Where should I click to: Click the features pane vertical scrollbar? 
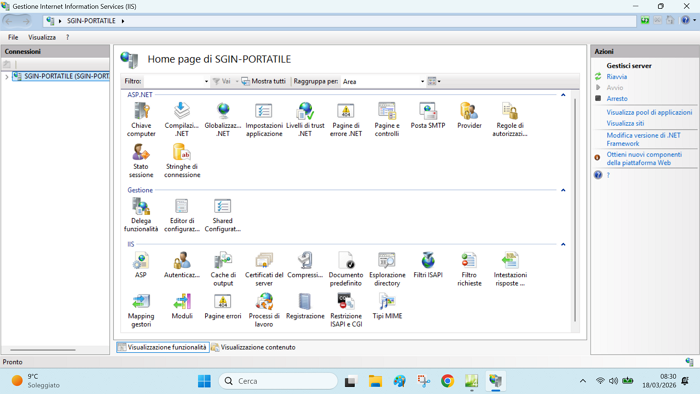coord(575,210)
